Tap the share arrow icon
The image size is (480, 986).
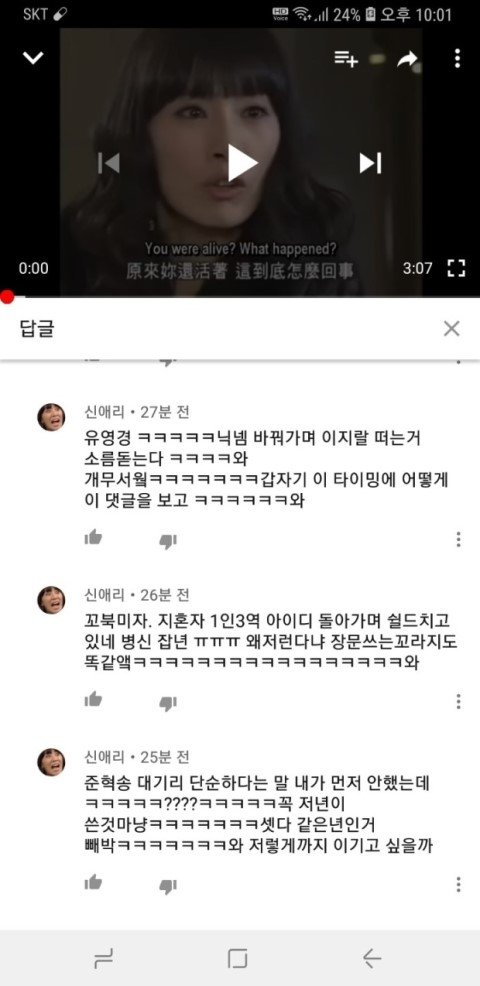(407, 59)
